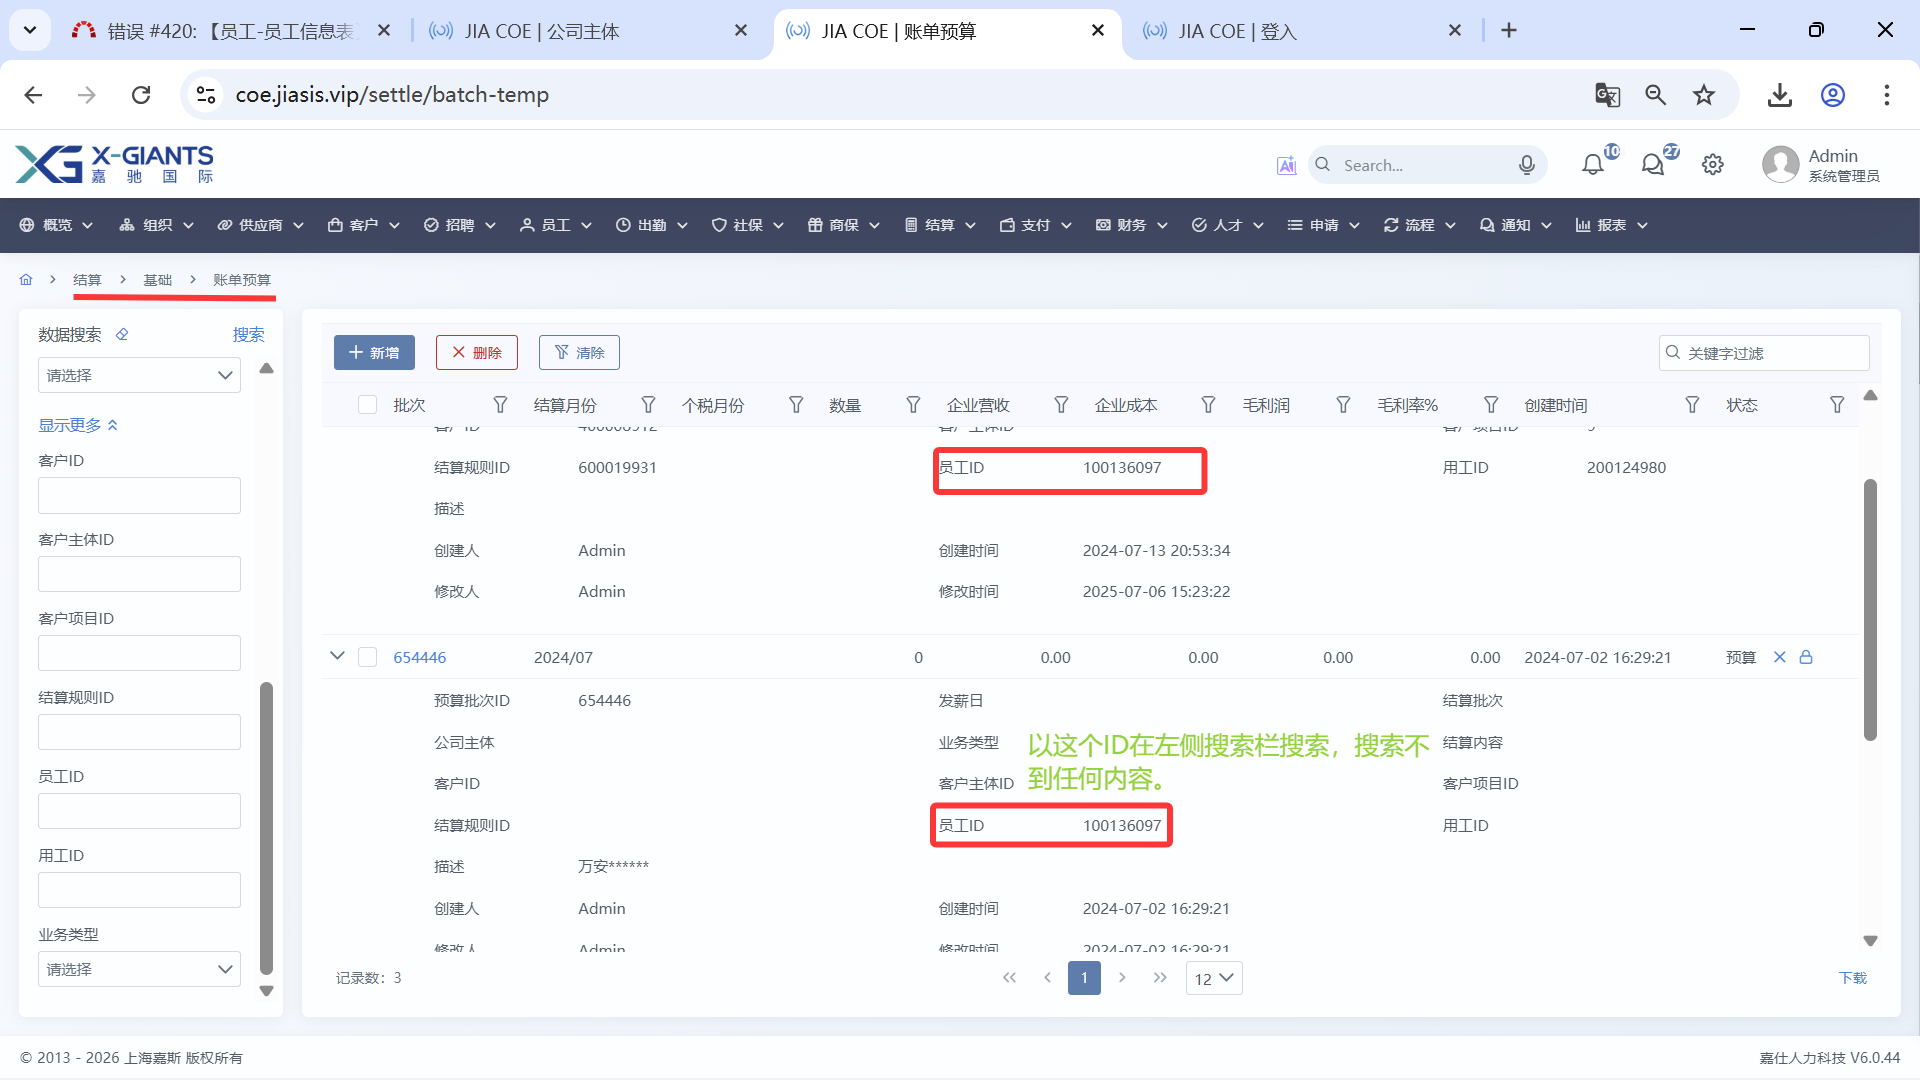Check the checkbox for batch 654446
This screenshot has width=1920, height=1080.
367,657
